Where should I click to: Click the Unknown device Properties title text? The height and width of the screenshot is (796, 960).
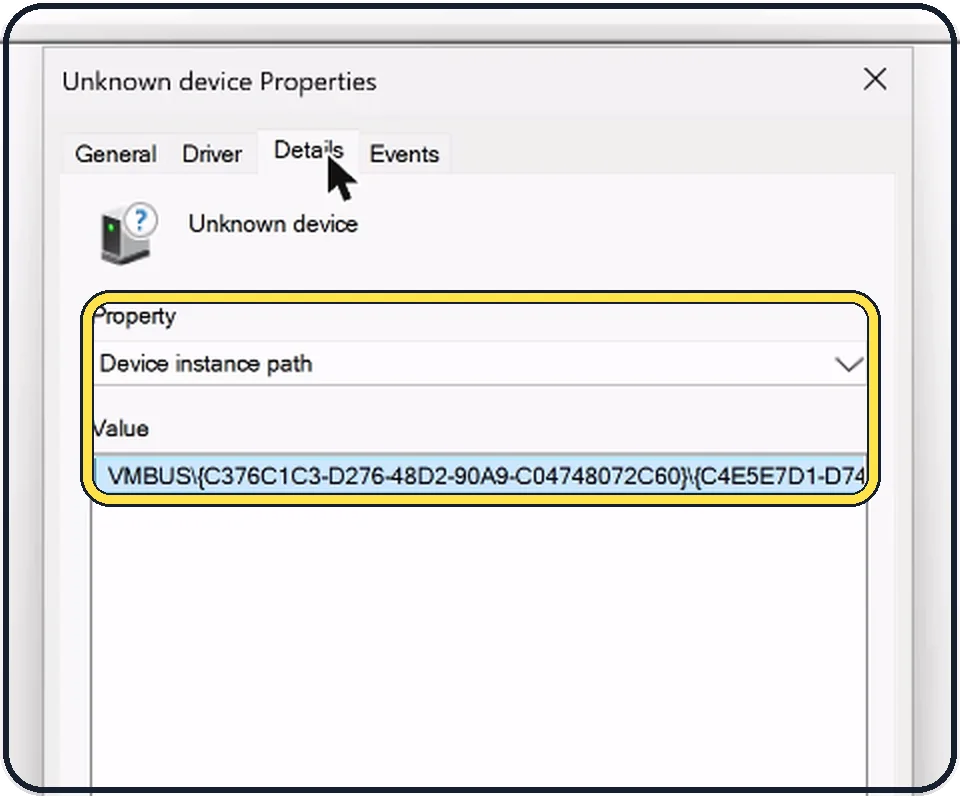point(219,81)
